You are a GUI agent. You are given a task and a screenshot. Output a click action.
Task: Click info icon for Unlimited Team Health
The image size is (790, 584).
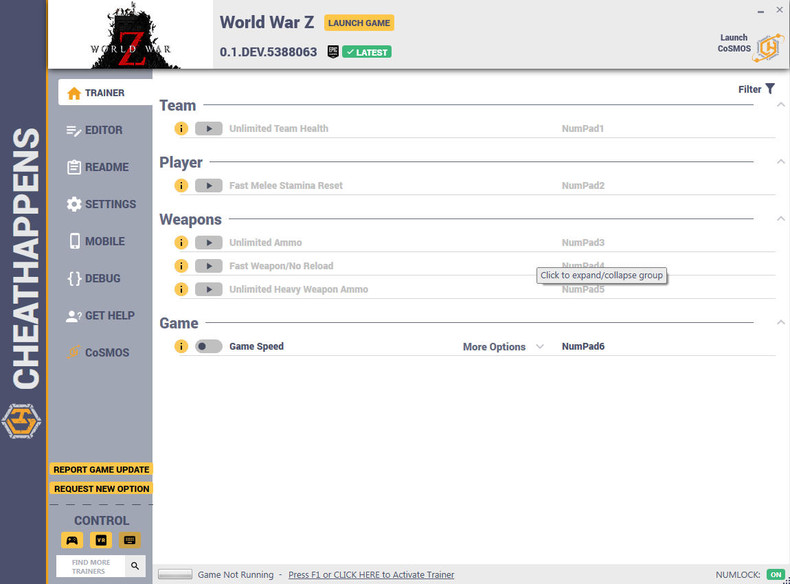tap(181, 128)
